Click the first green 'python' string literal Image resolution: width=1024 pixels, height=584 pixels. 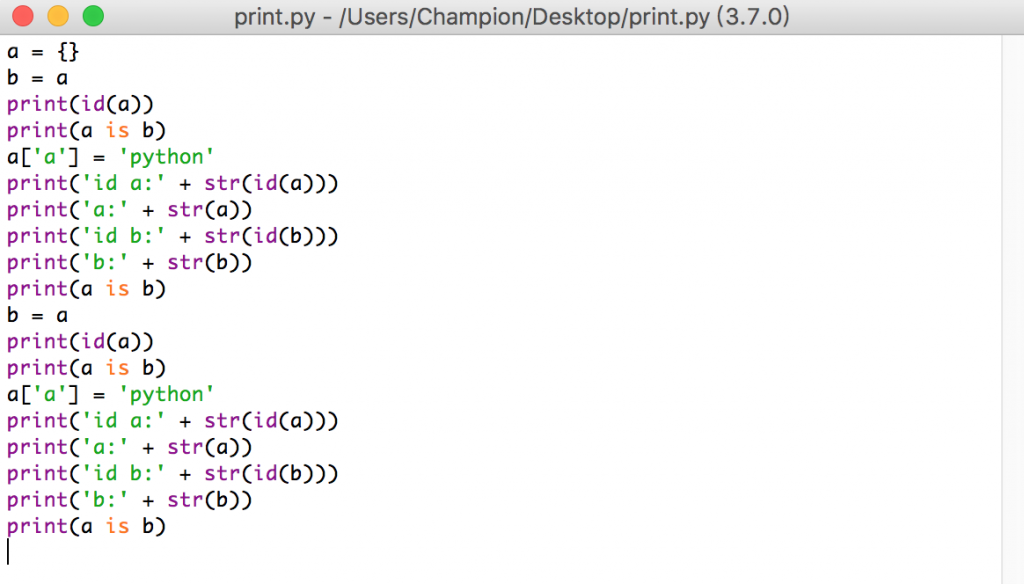click(x=166, y=157)
